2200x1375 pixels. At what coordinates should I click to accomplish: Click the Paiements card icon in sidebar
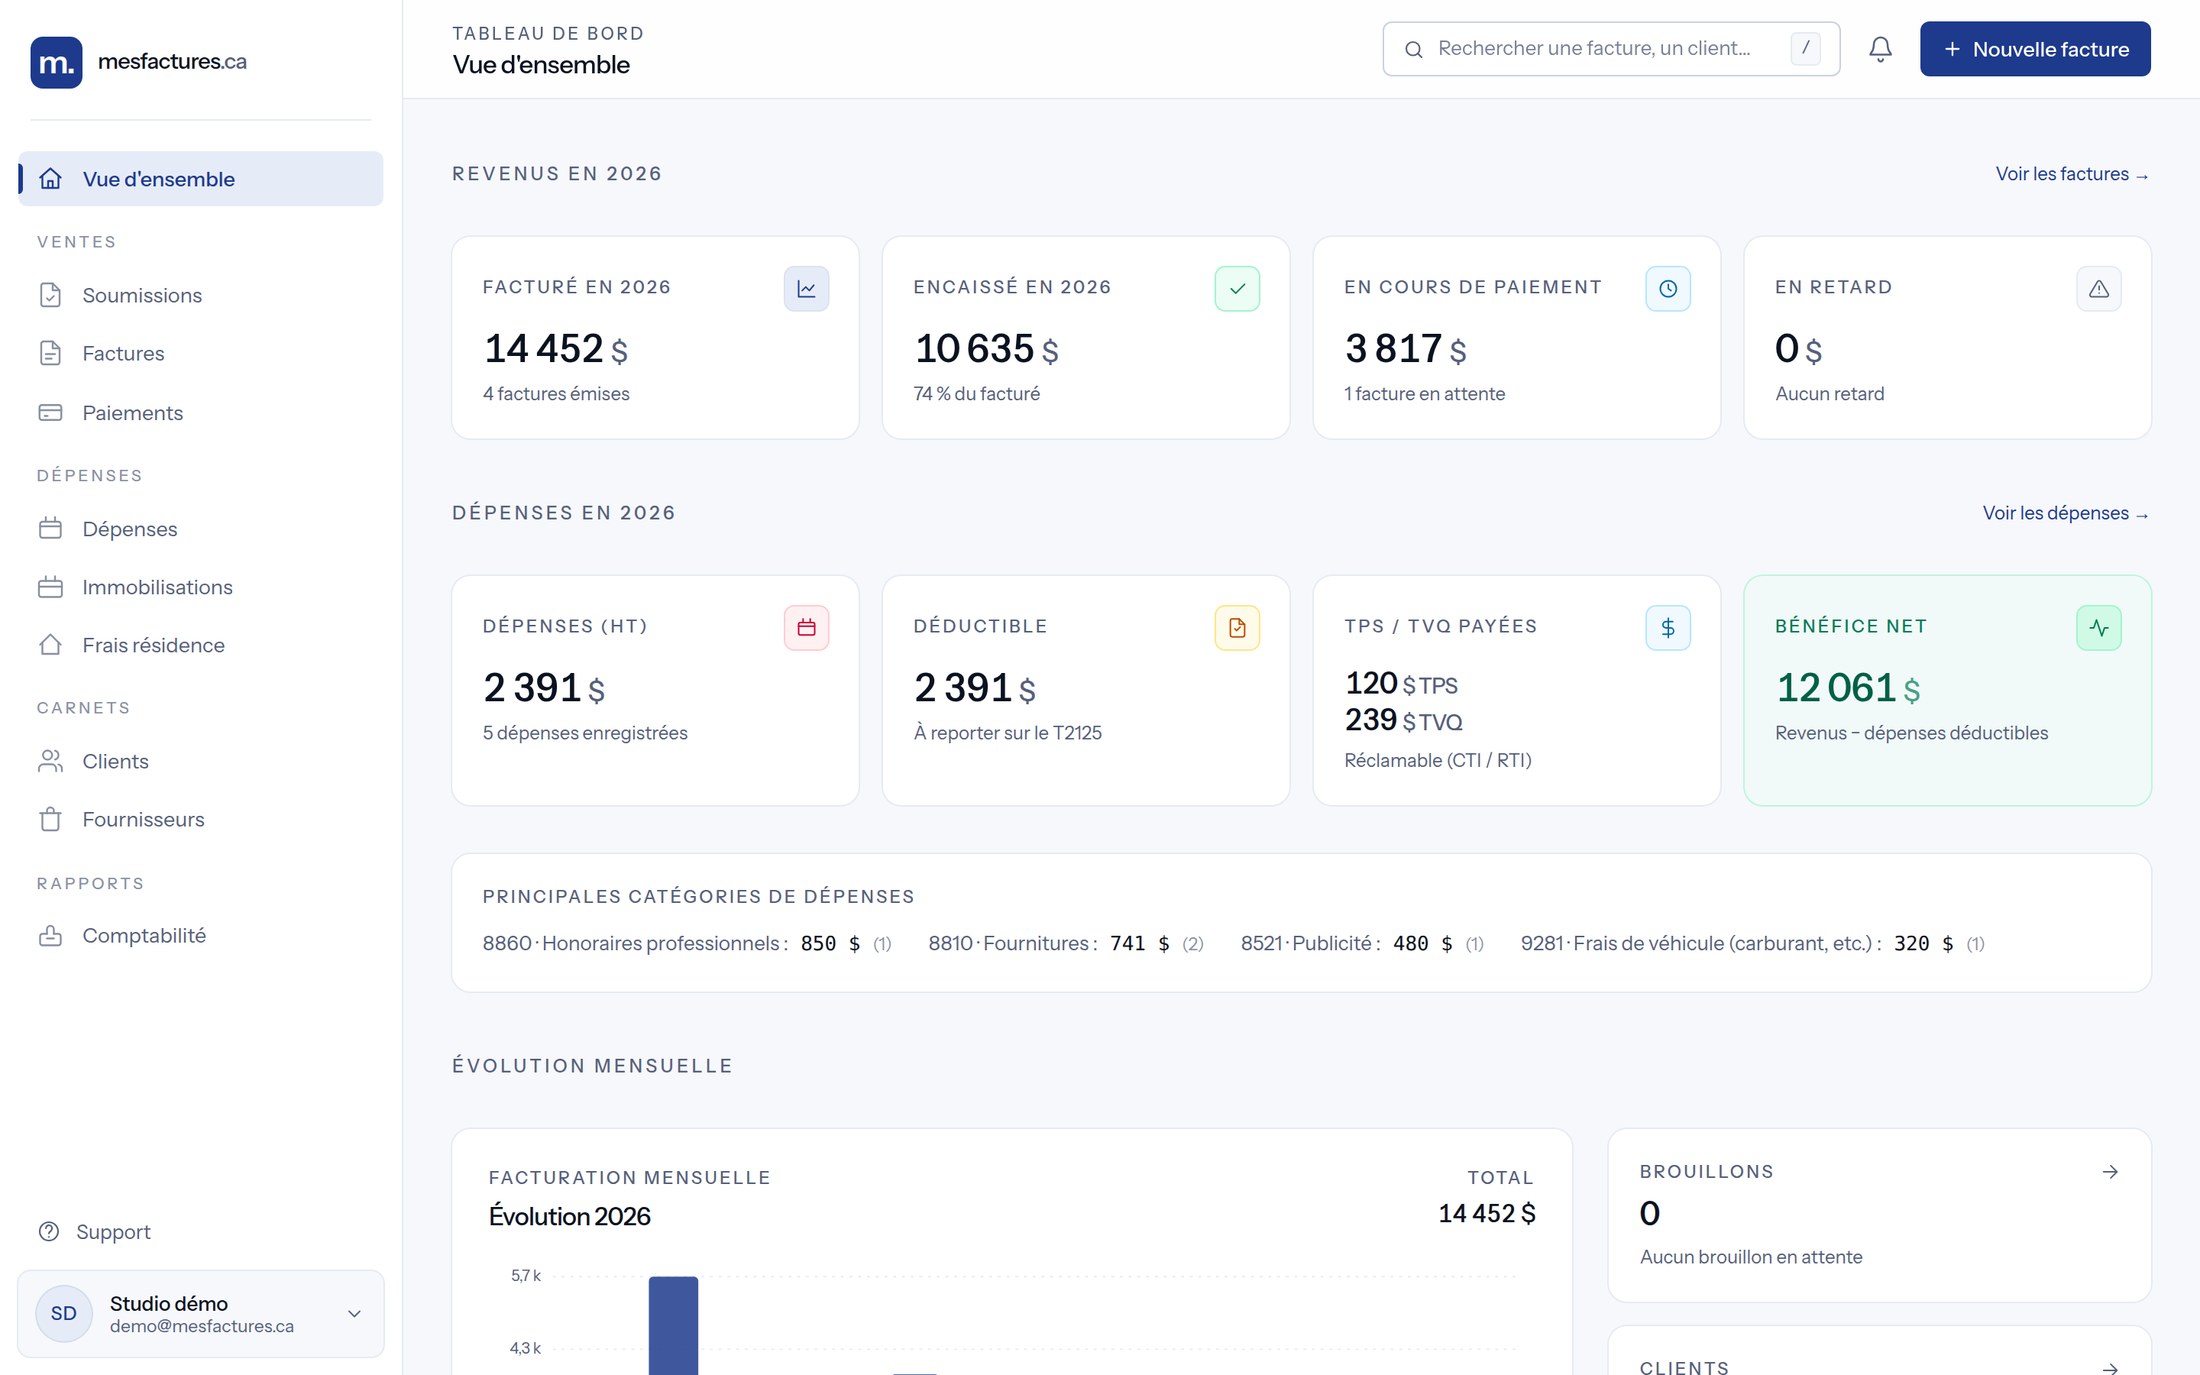pos(50,413)
